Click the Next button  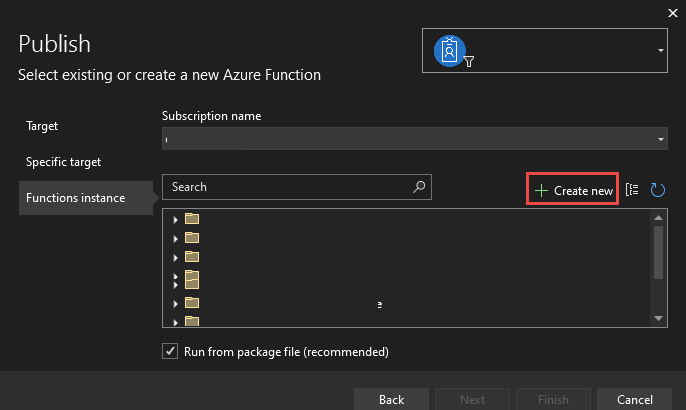[x=472, y=399]
